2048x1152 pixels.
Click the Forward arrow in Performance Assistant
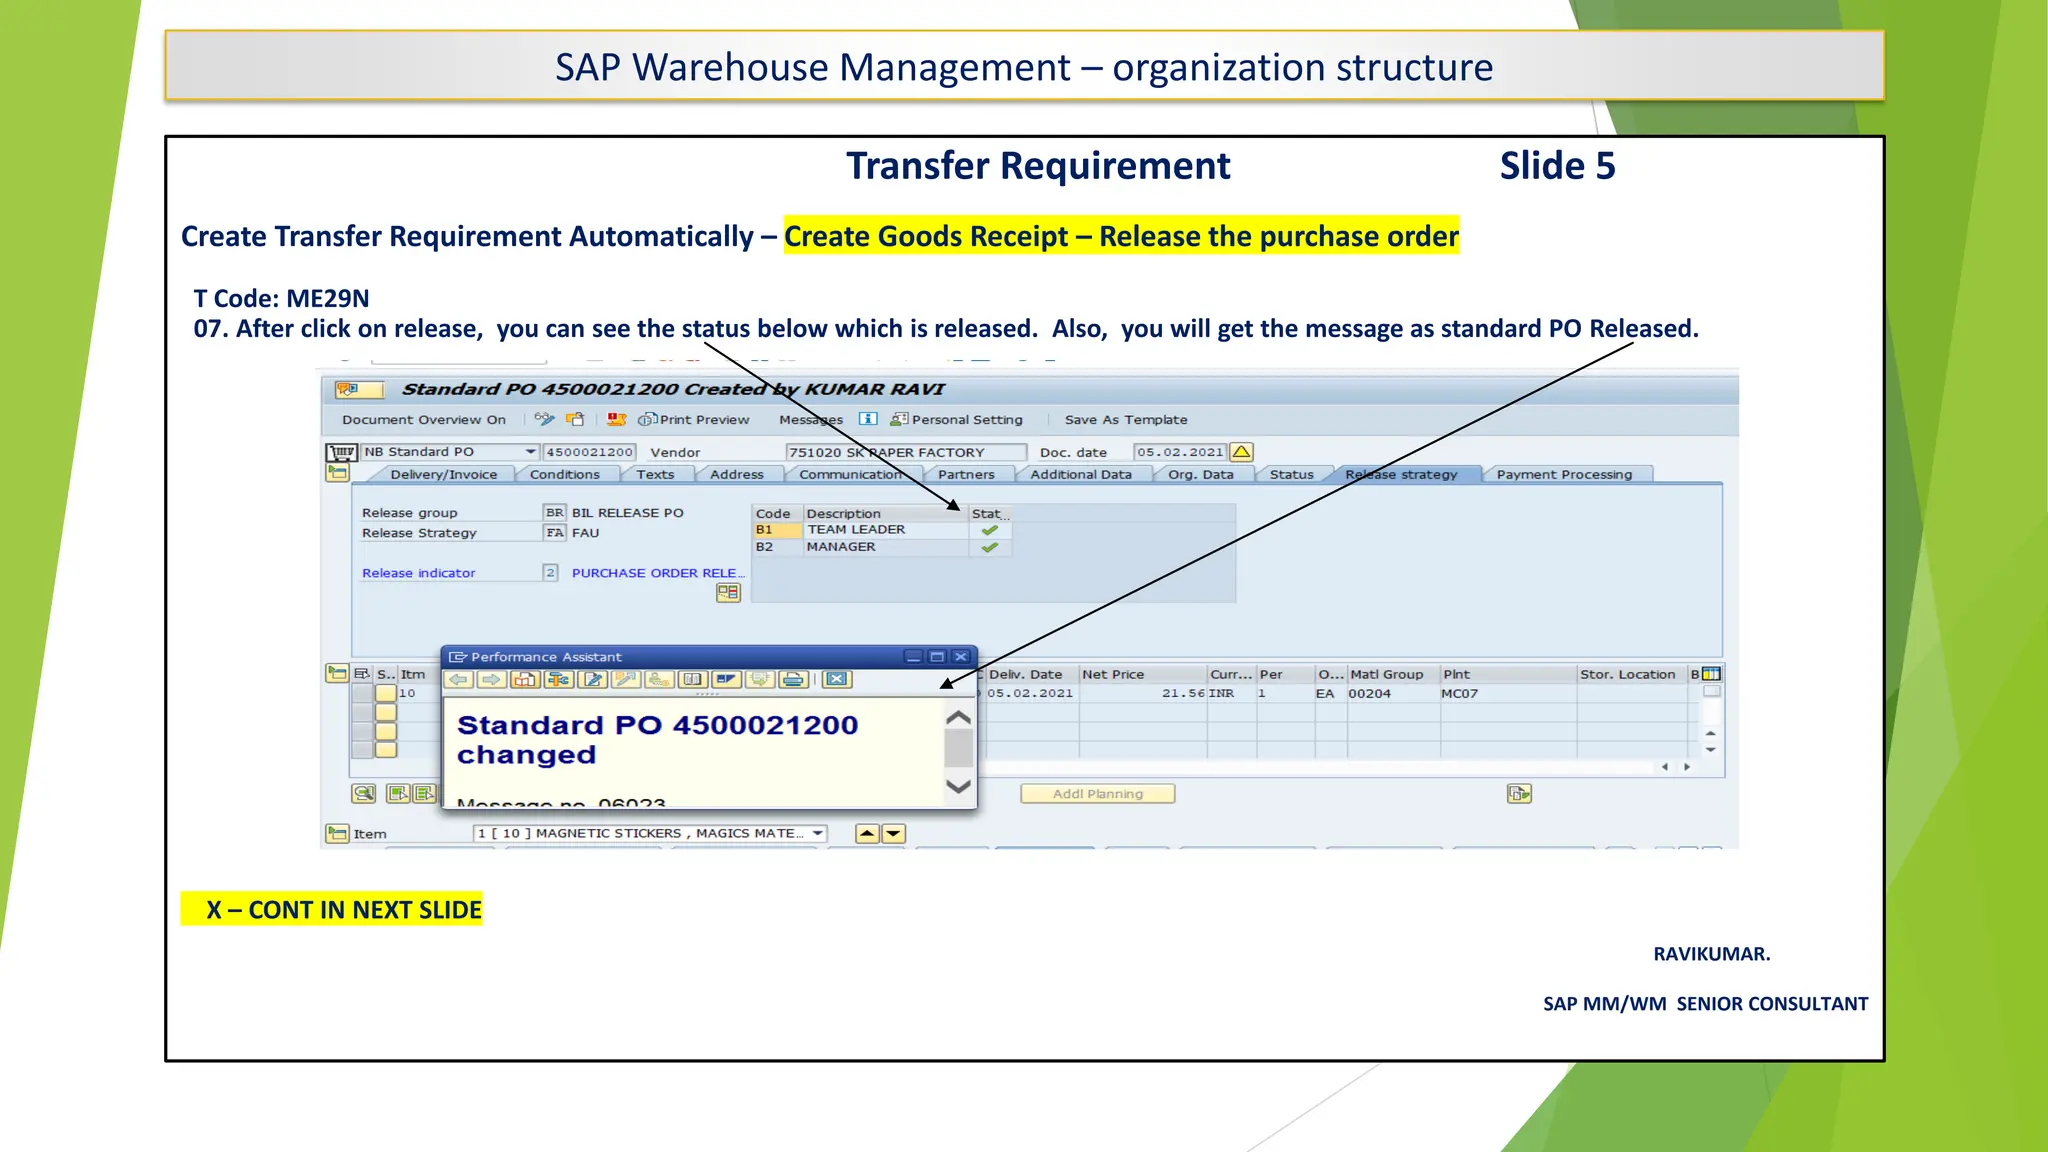coord(491,680)
